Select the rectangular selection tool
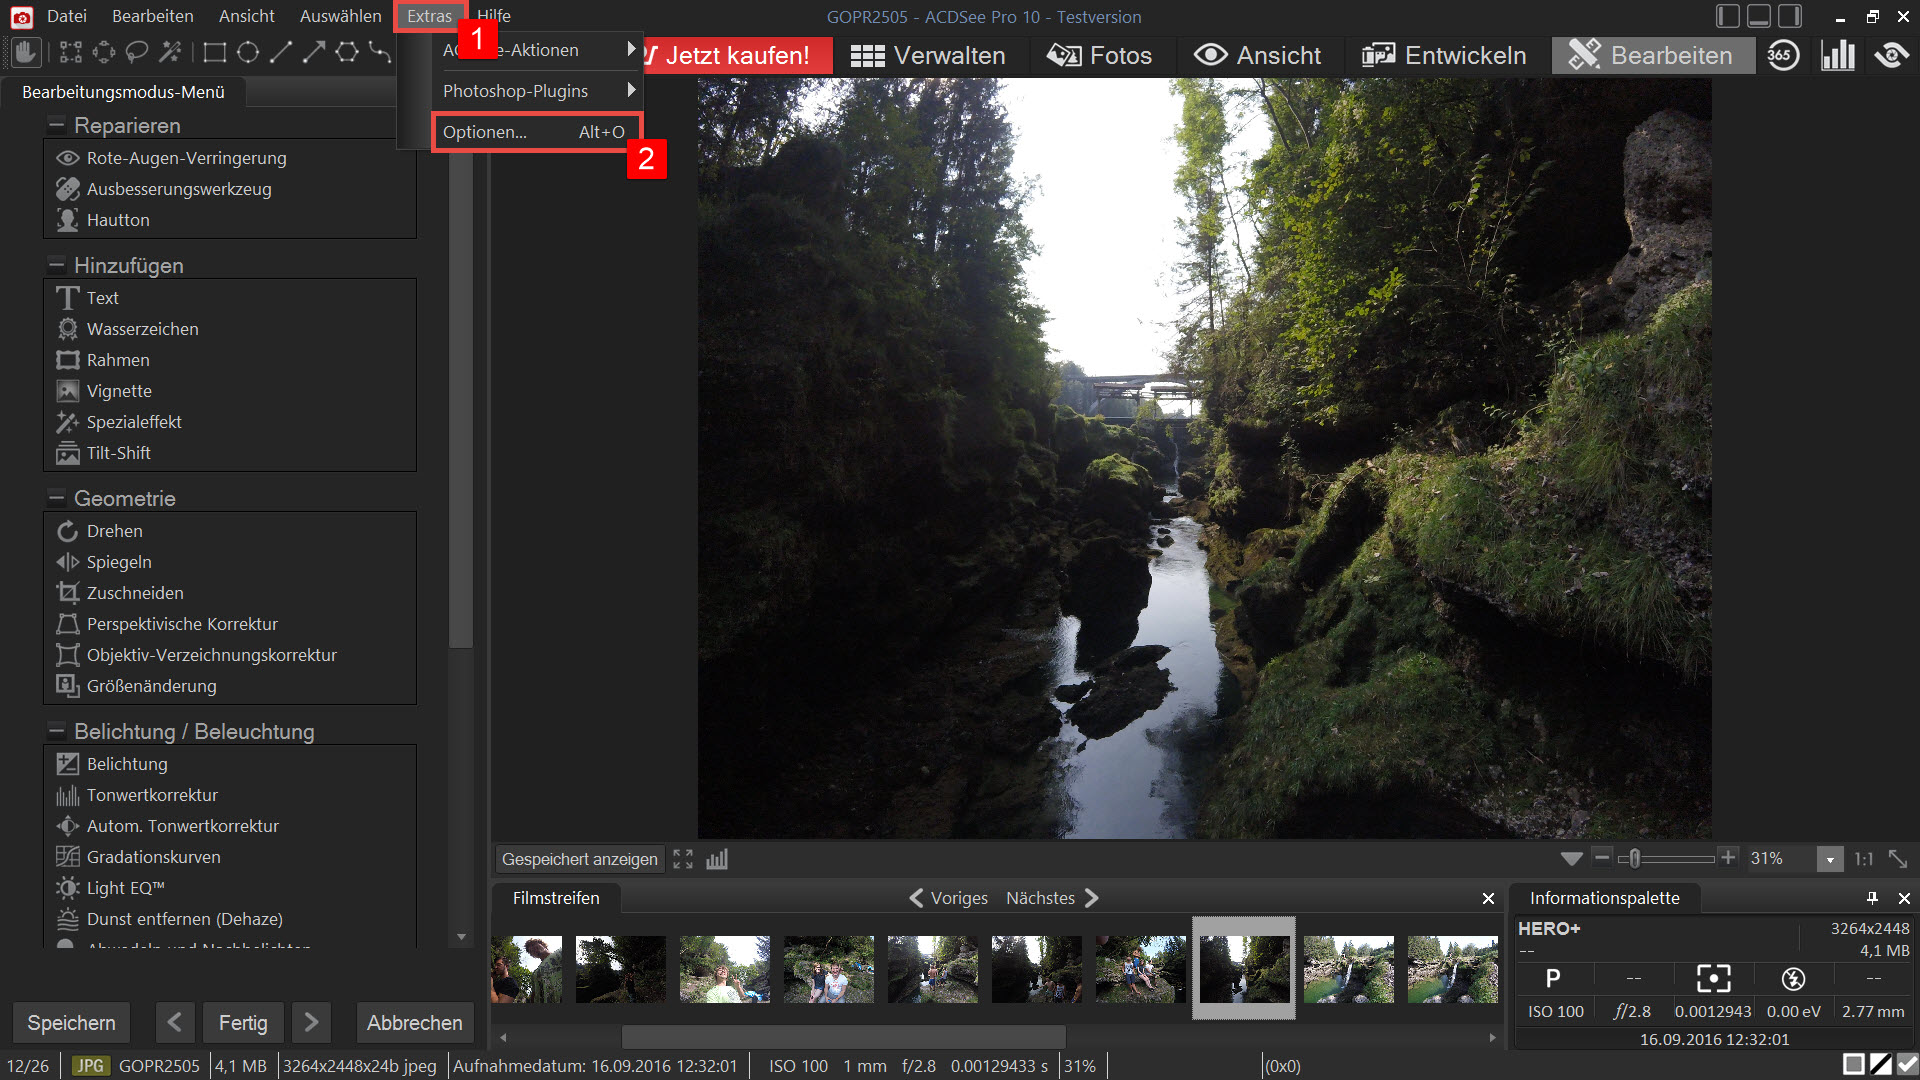This screenshot has height=1080, width=1920. coord(71,52)
